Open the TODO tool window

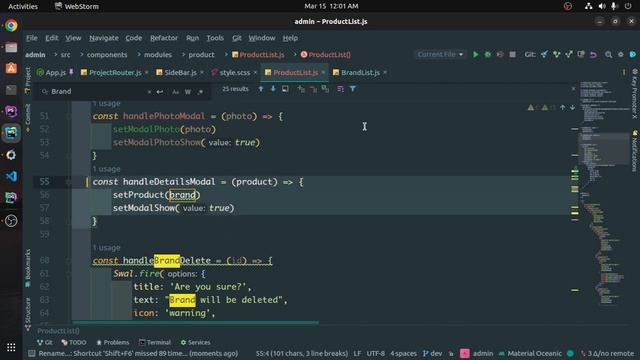pyautogui.click(x=73, y=342)
